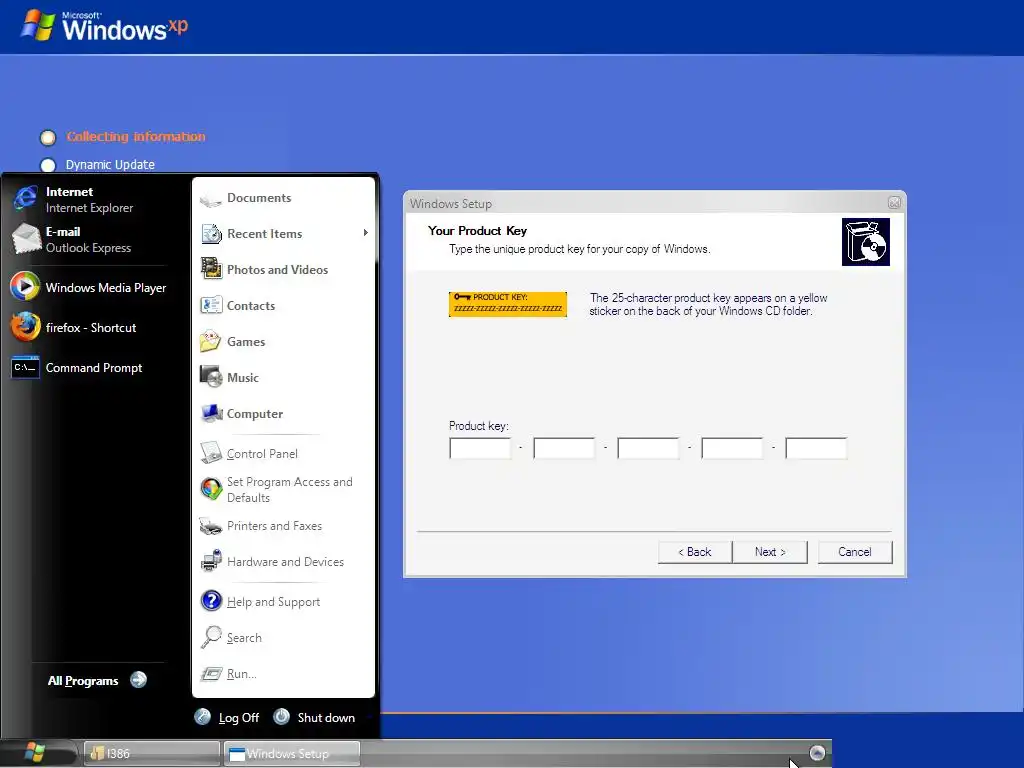This screenshot has width=1024, height=768.
Task: Click the Collecting information step bullet
Action: click(48, 137)
